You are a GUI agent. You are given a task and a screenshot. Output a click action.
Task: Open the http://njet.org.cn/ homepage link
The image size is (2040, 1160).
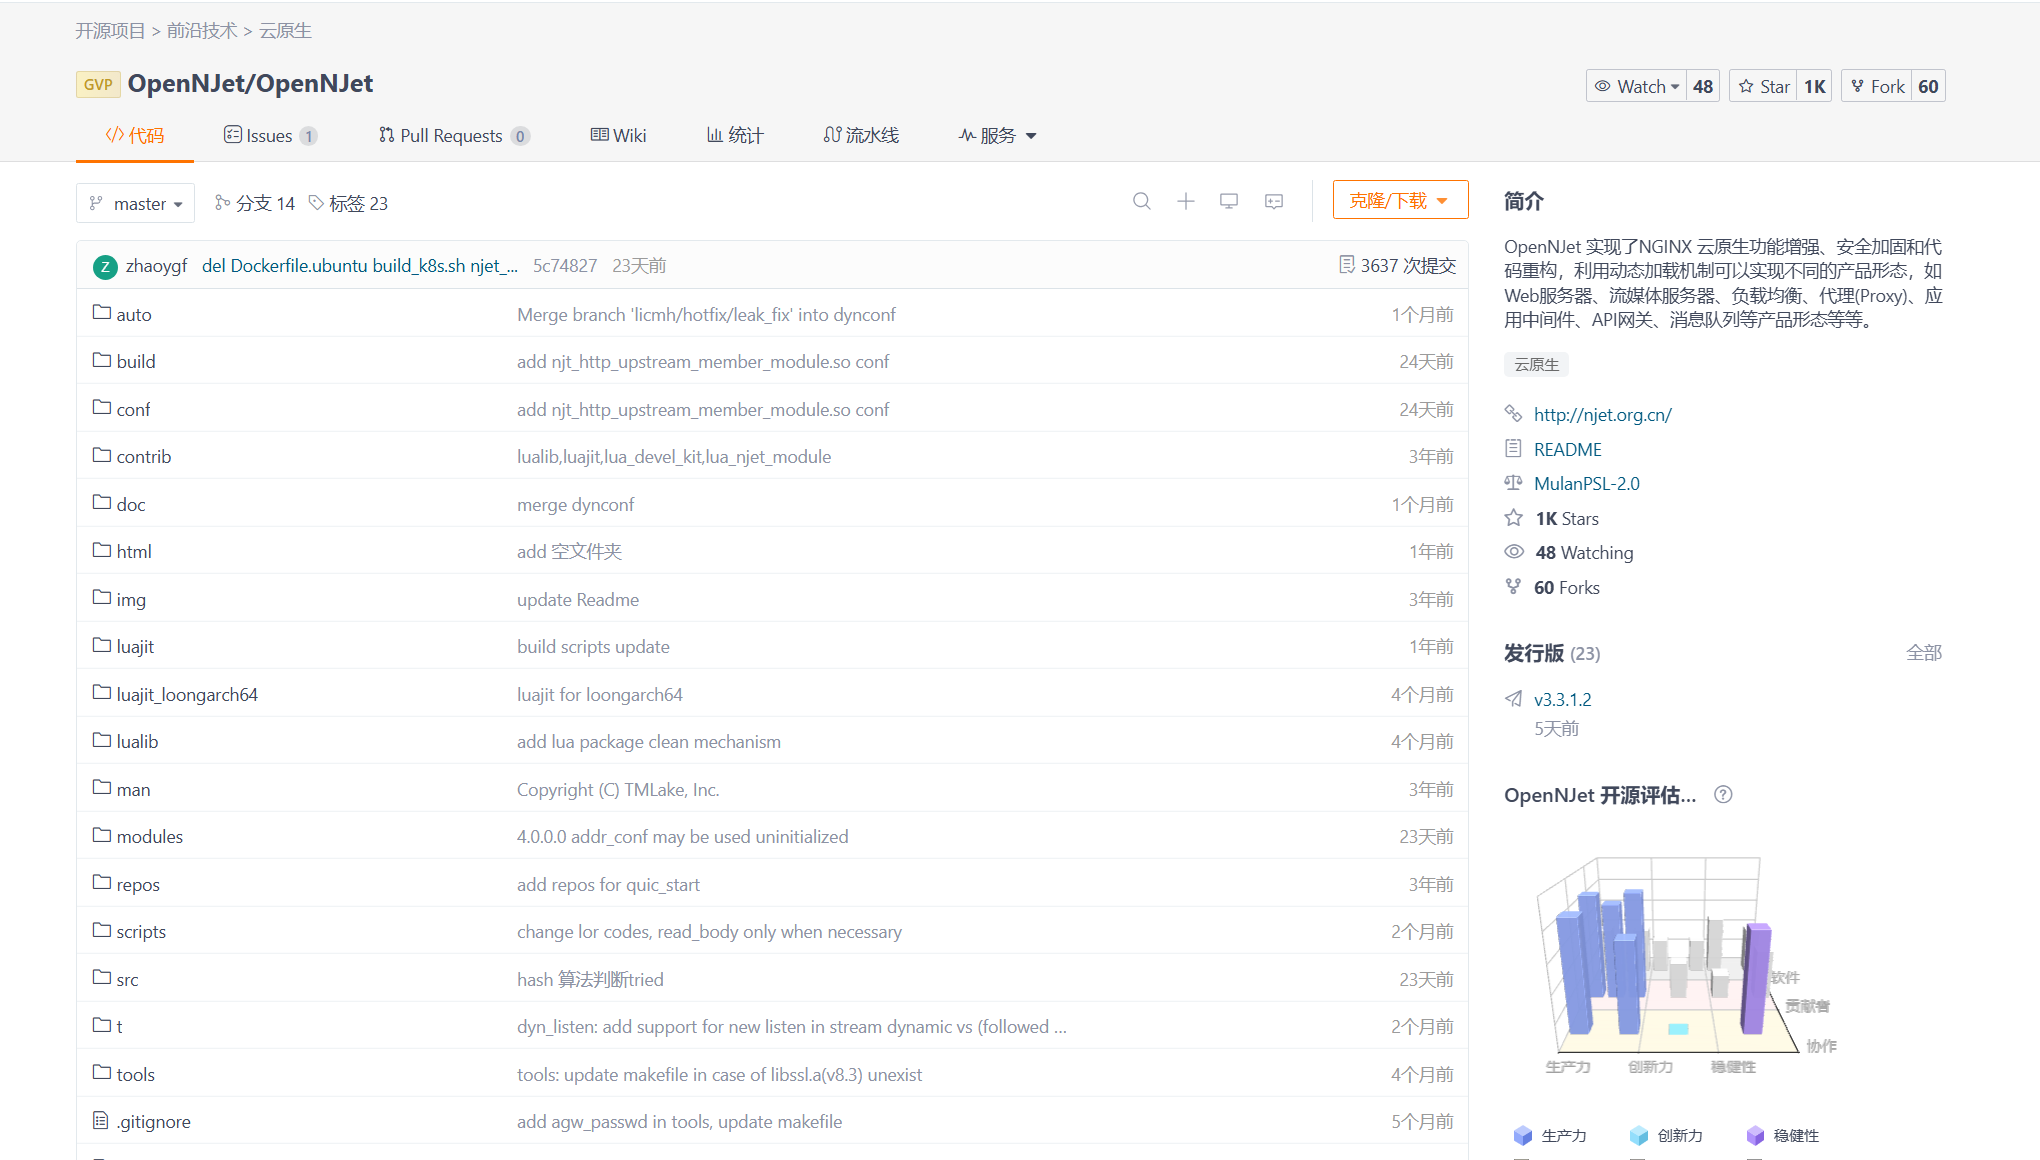tap(1602, 414)
